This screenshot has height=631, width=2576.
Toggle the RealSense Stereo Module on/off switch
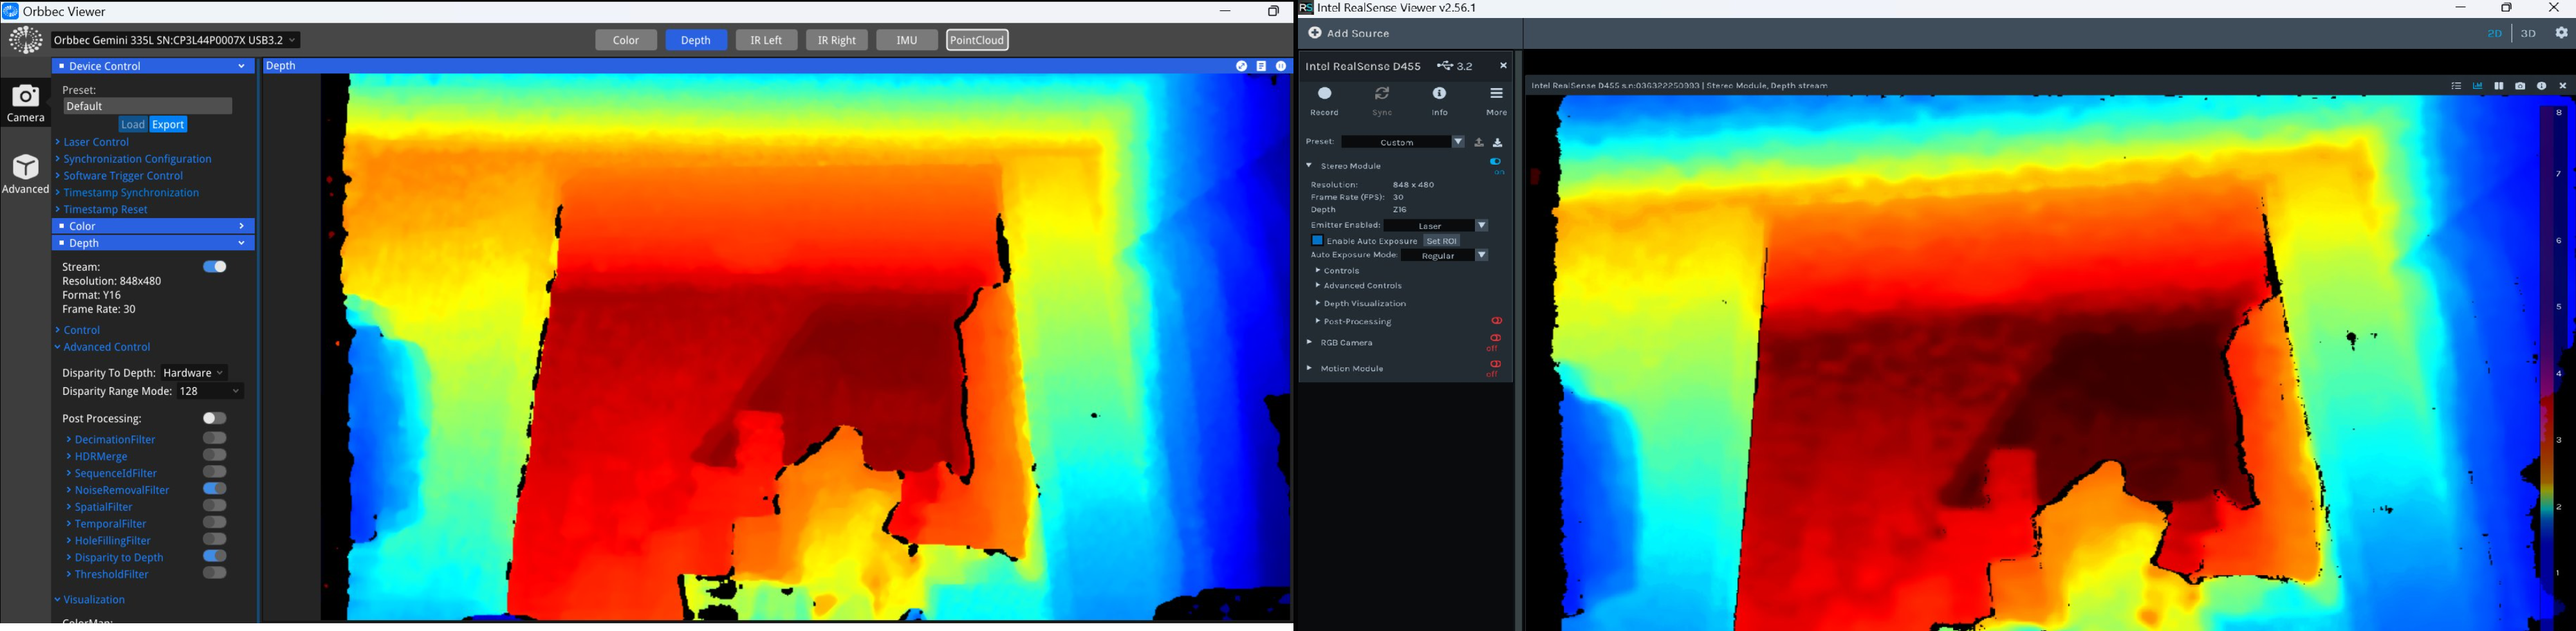(x=1496, y=162)
